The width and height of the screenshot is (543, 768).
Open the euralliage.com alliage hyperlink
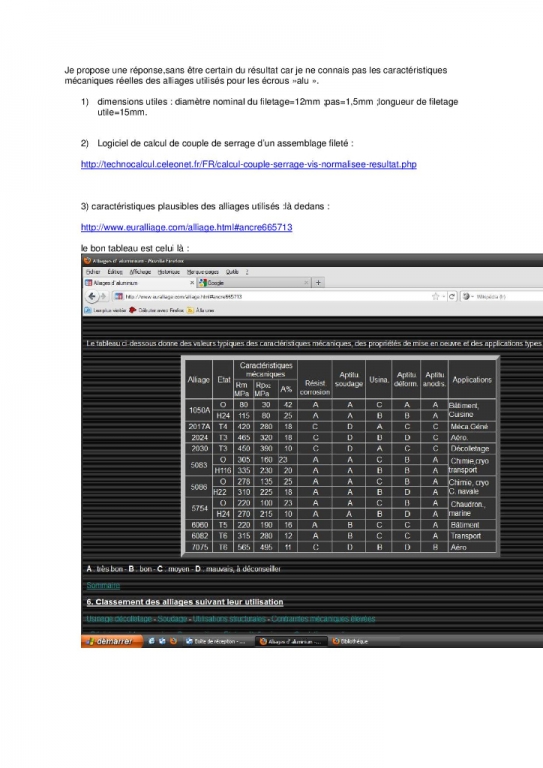pyautogui.click(x=187, y=227)
